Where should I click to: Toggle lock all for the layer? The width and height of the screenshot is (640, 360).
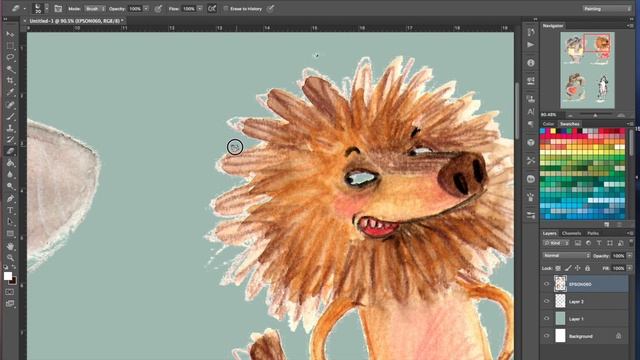(587, 268)
